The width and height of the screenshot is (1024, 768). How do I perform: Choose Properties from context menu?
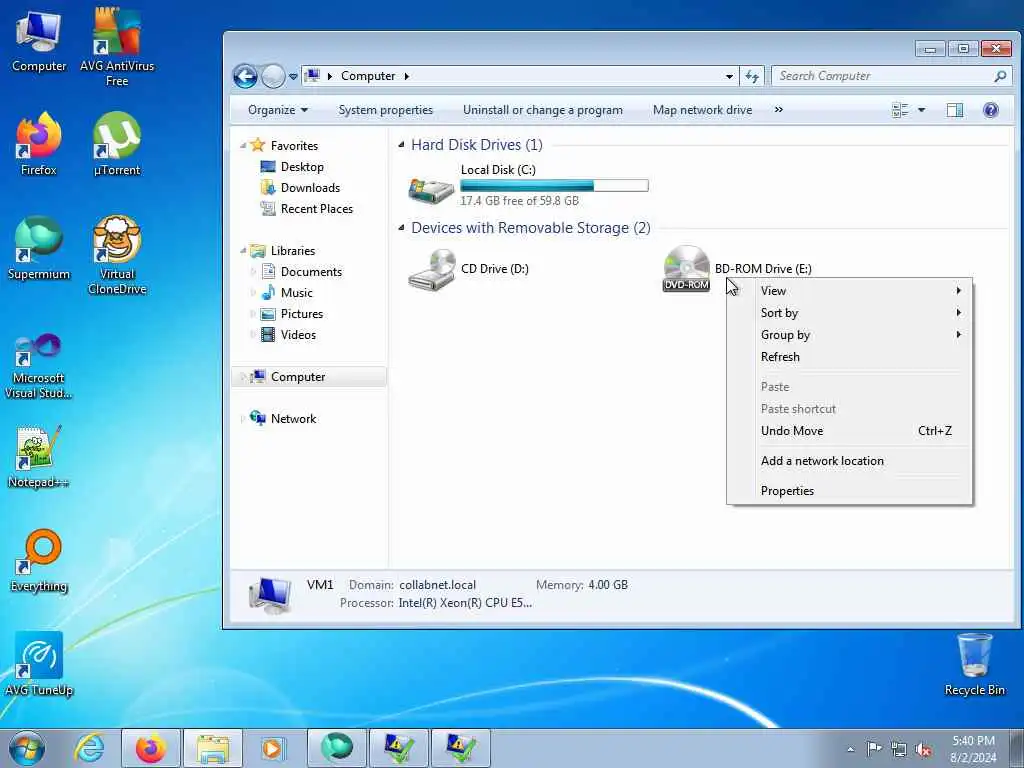[x=849, y=491]
